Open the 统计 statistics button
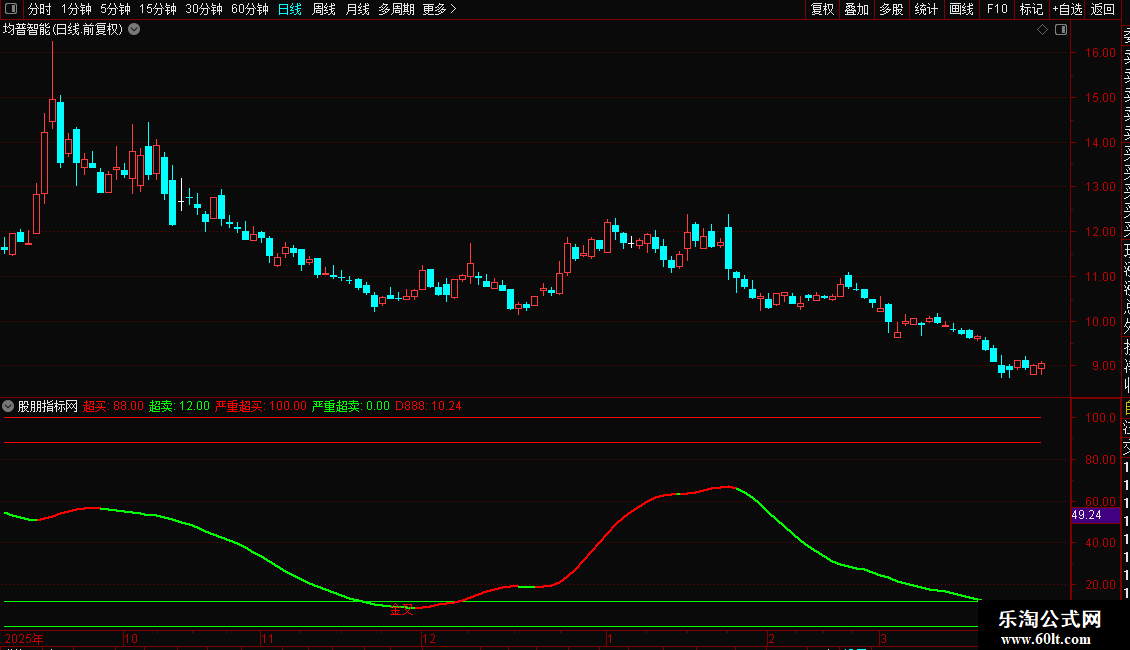 coord(926,9)
